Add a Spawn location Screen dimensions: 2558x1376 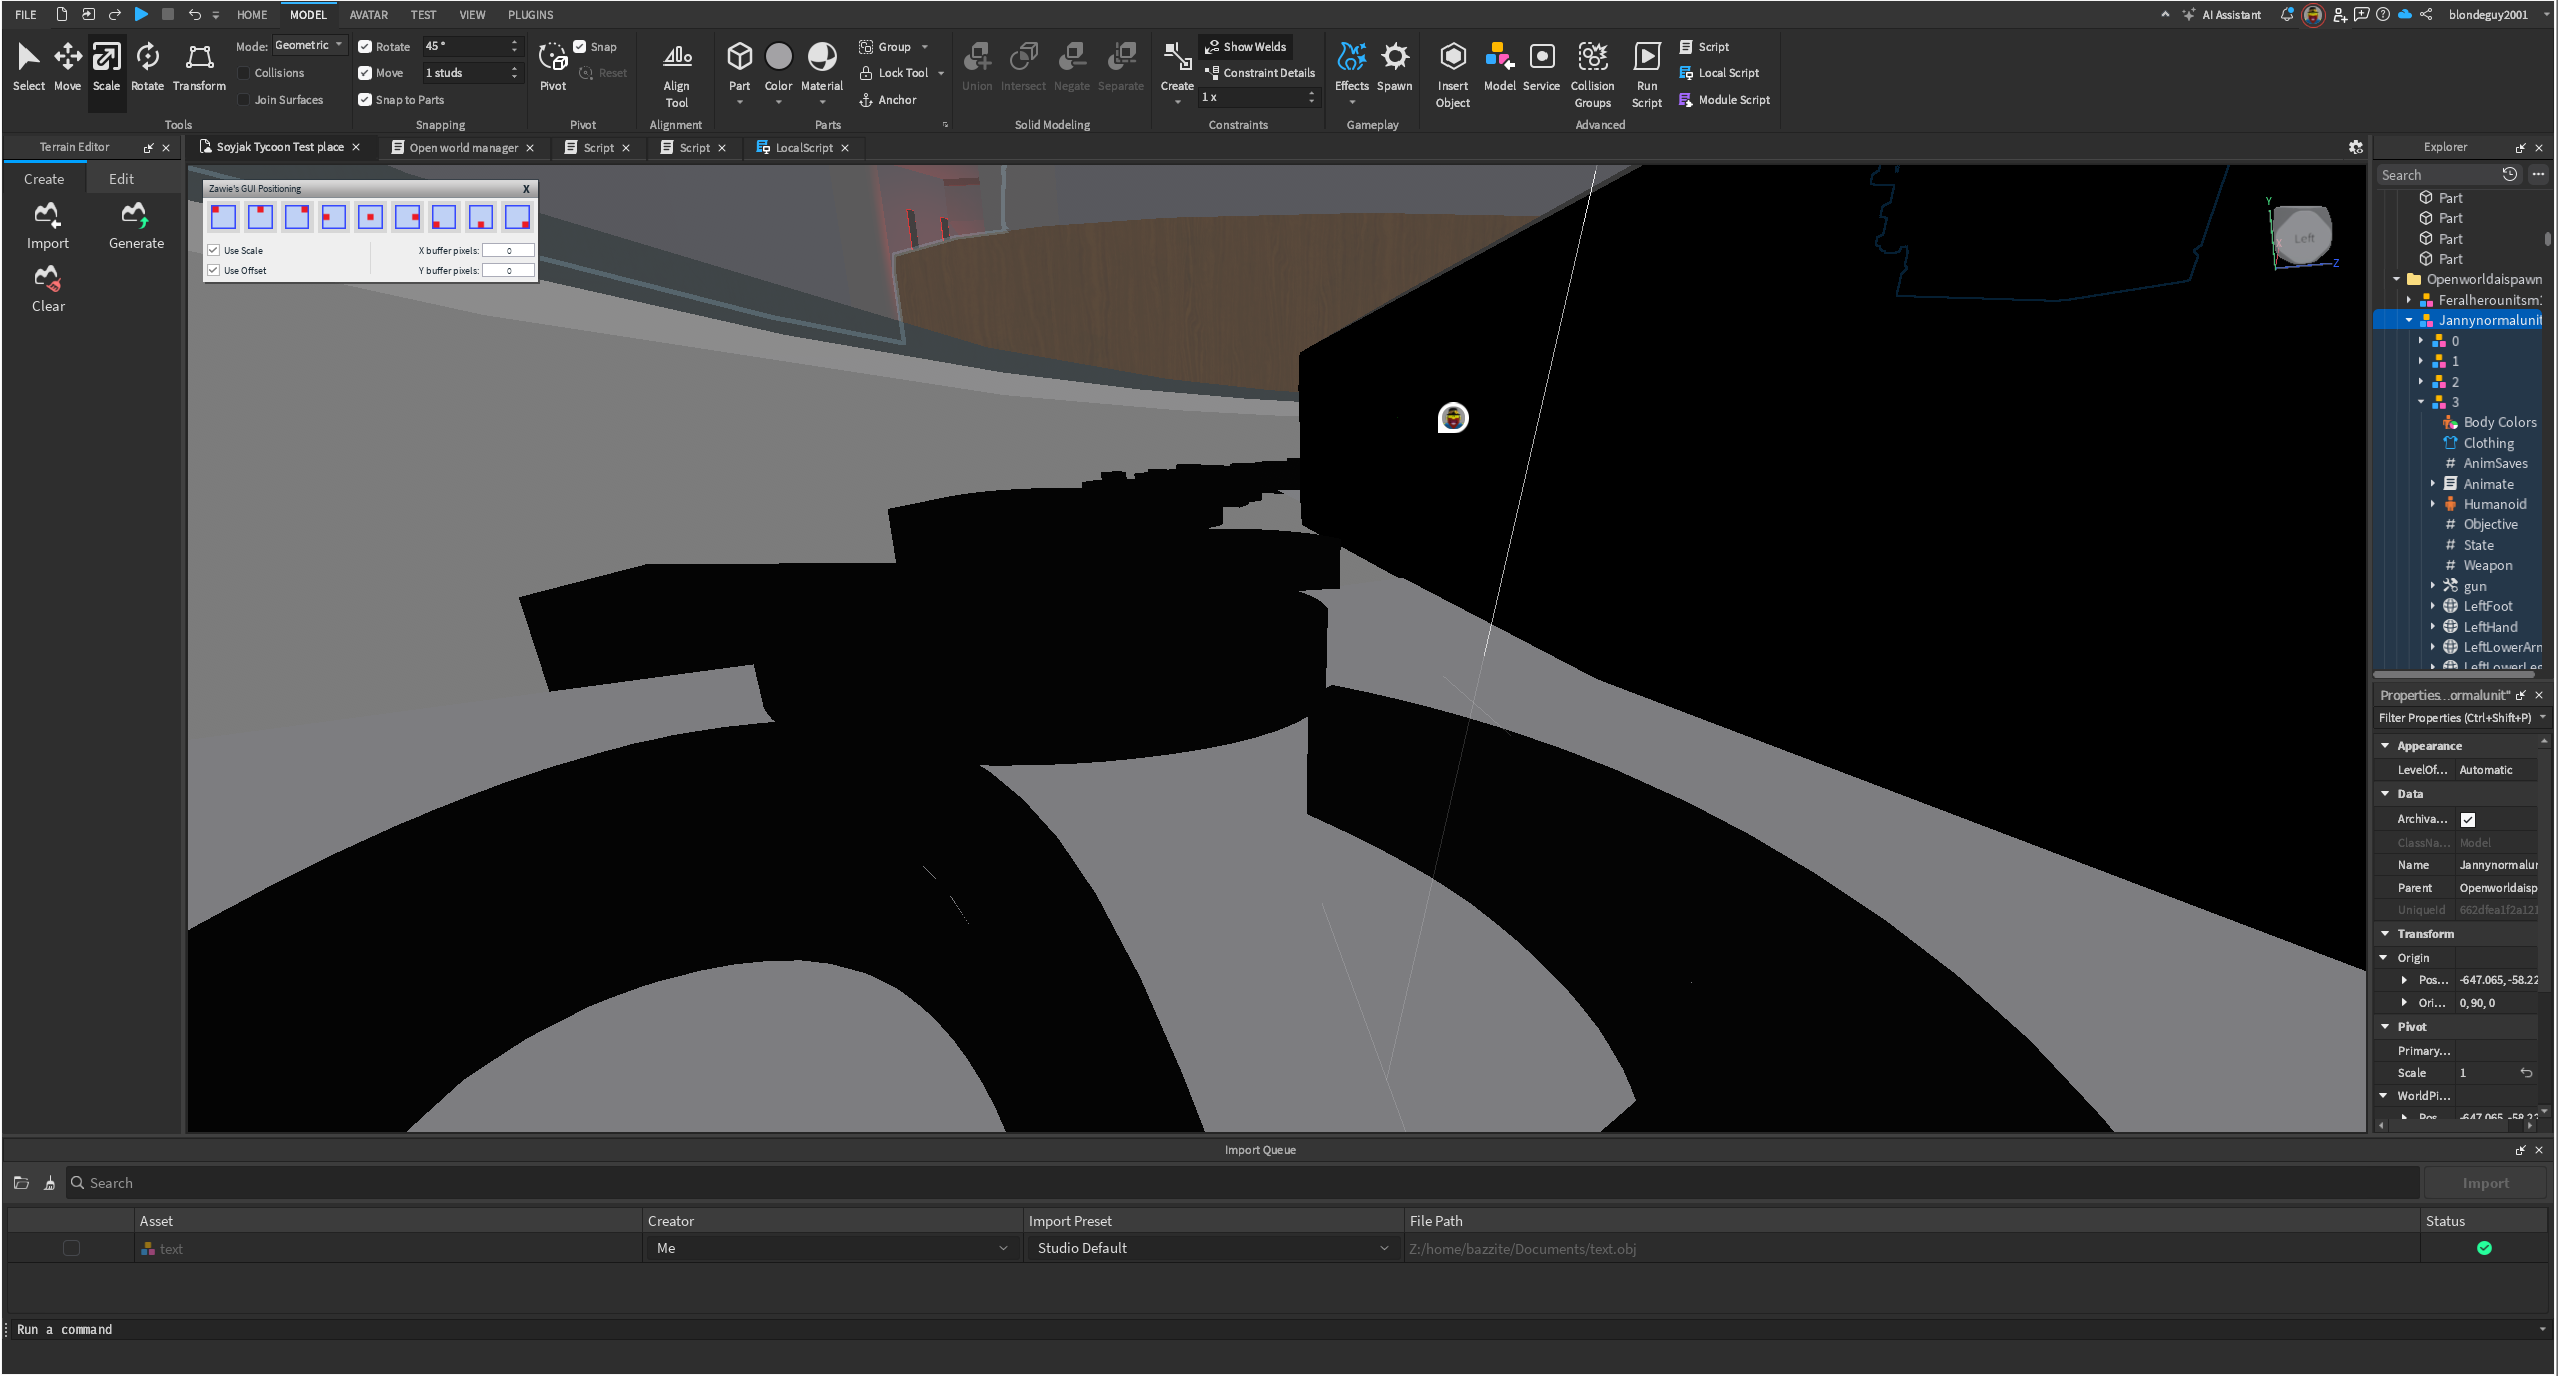[x=1394, y=66]
